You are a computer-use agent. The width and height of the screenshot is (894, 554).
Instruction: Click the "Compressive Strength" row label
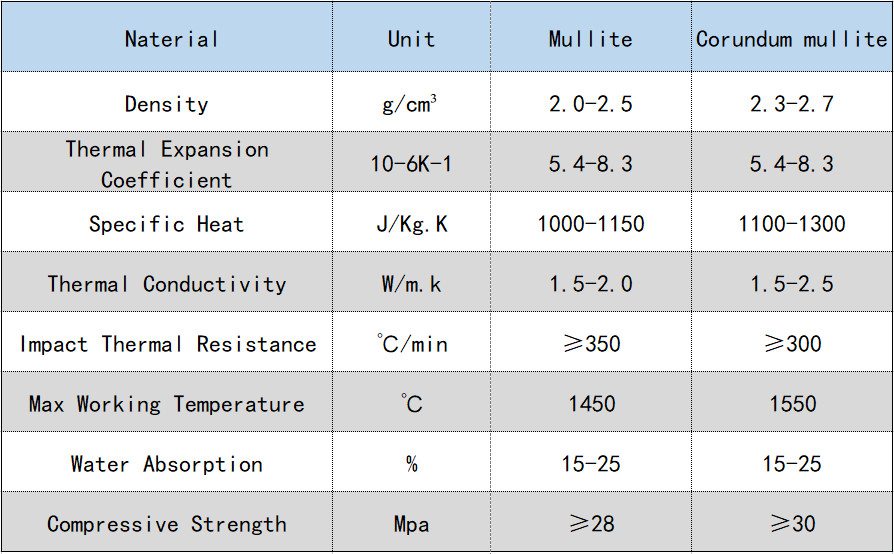pos(166,524)
